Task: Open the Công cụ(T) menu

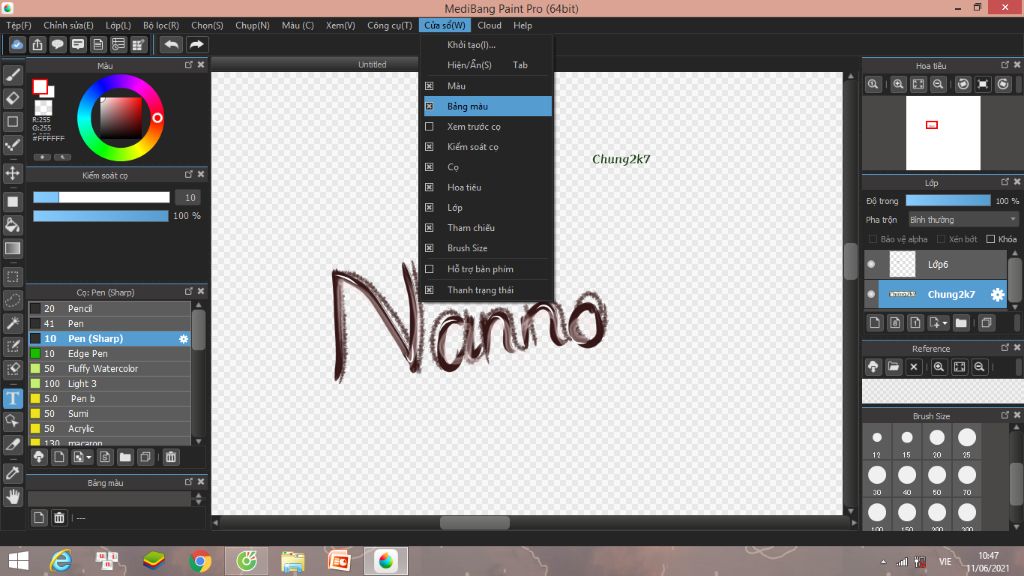Action: click(389, 25)
